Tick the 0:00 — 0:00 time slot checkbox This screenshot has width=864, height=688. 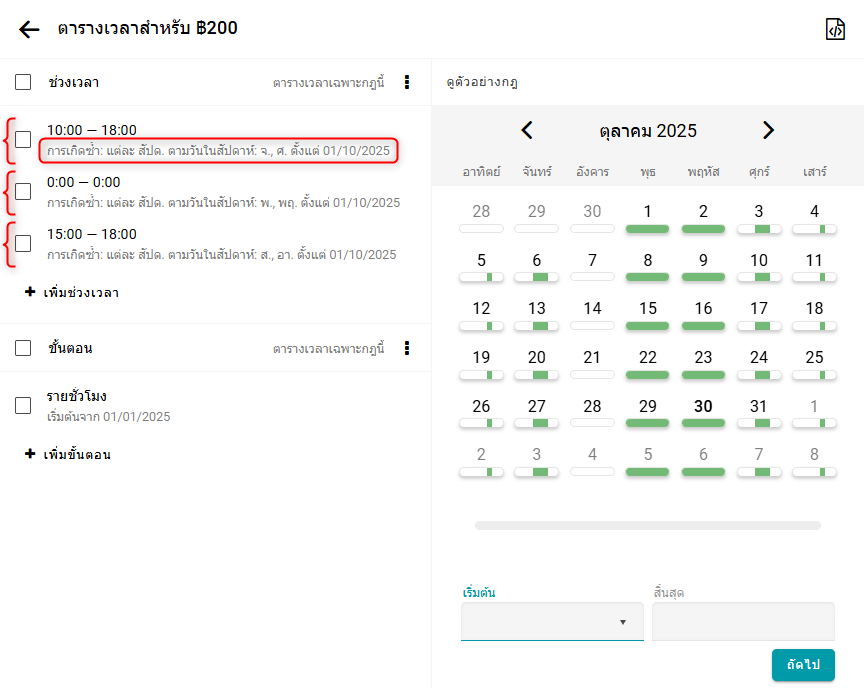[x=23, y=192]
